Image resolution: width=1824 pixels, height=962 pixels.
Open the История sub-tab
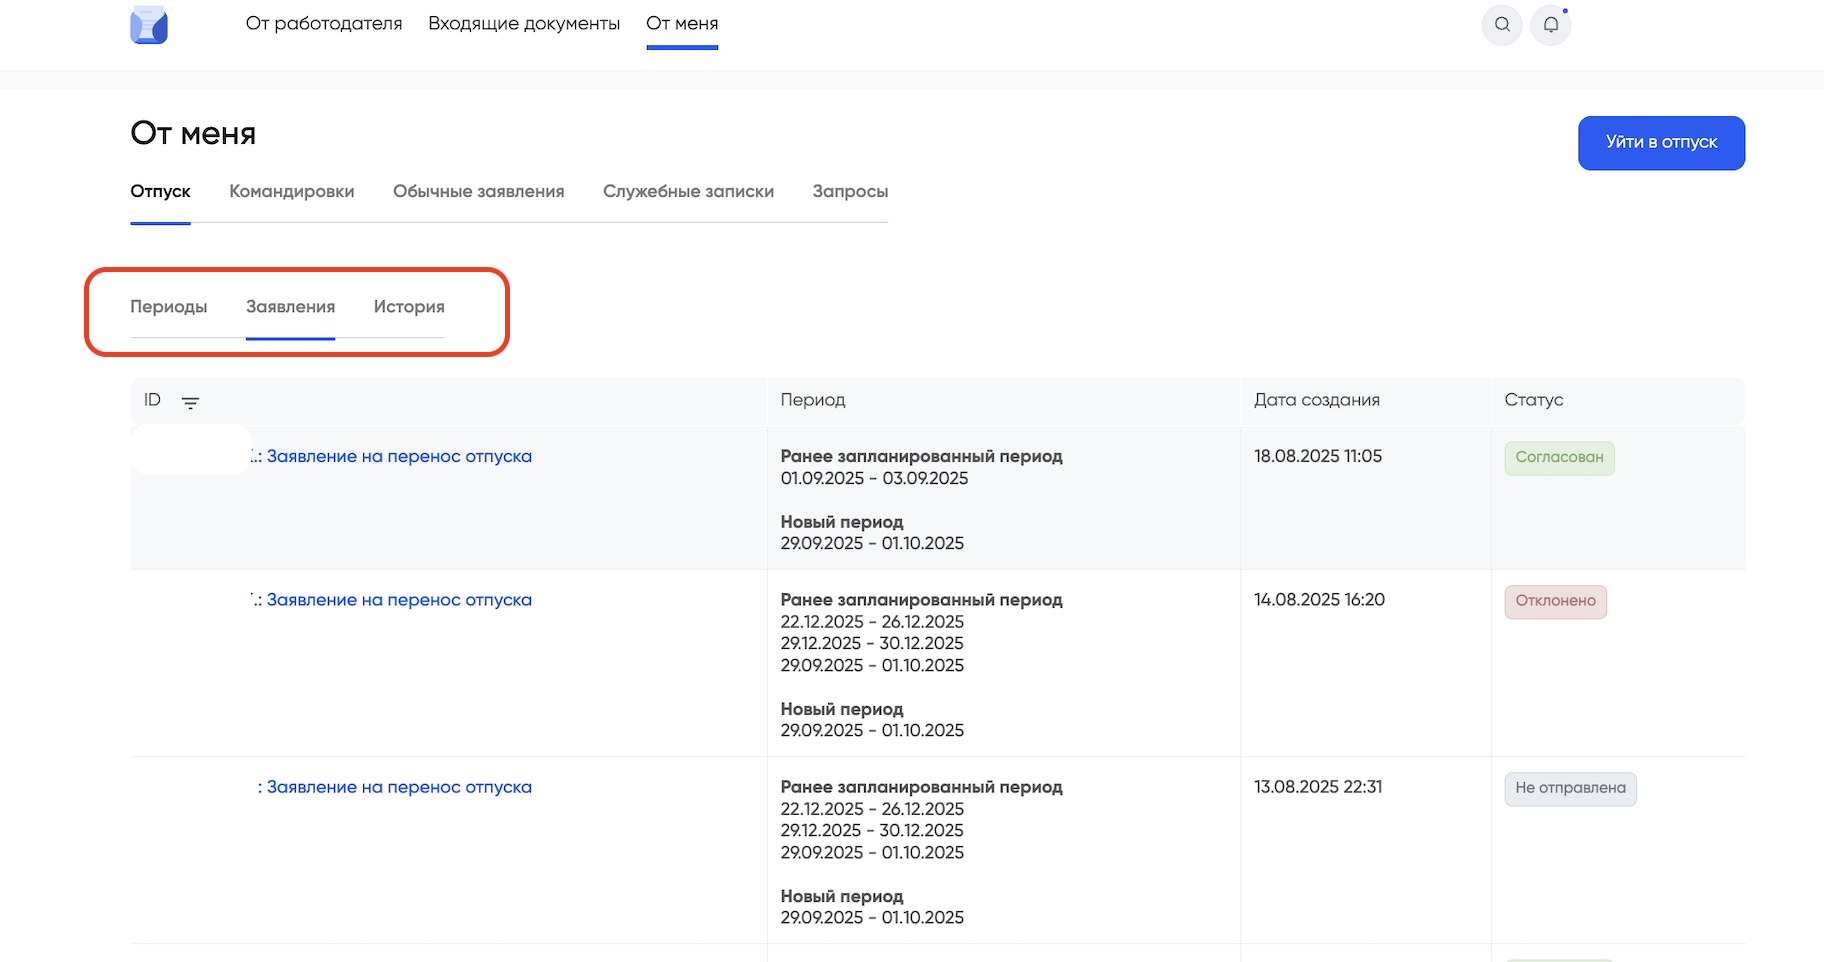pos(409,307)
